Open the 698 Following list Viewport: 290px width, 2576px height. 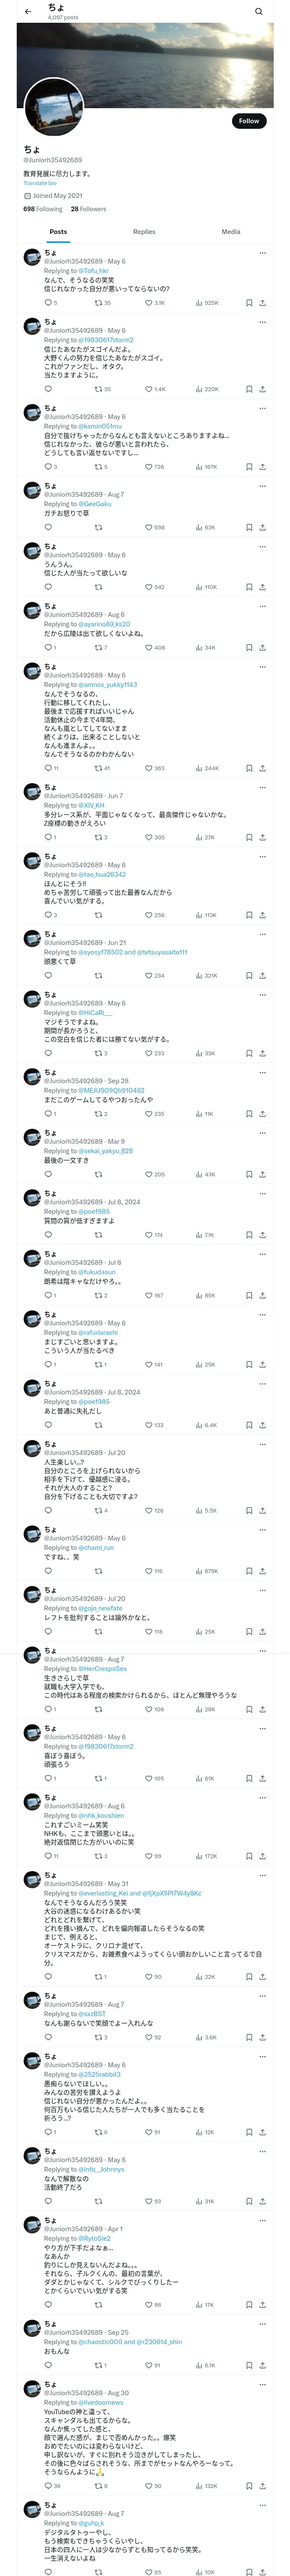click(43, 209)
